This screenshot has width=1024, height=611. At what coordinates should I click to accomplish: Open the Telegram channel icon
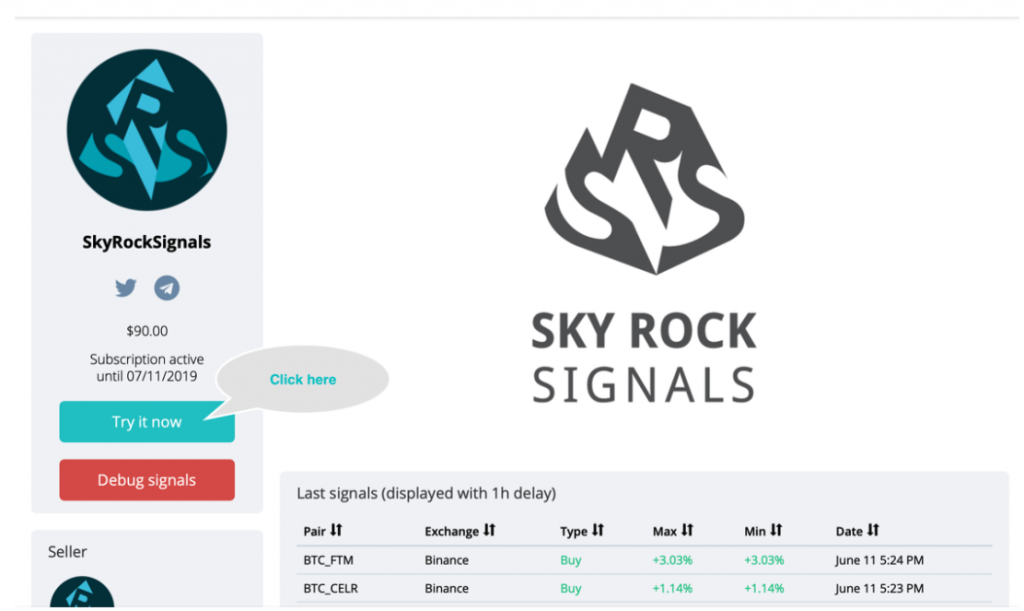167,288
